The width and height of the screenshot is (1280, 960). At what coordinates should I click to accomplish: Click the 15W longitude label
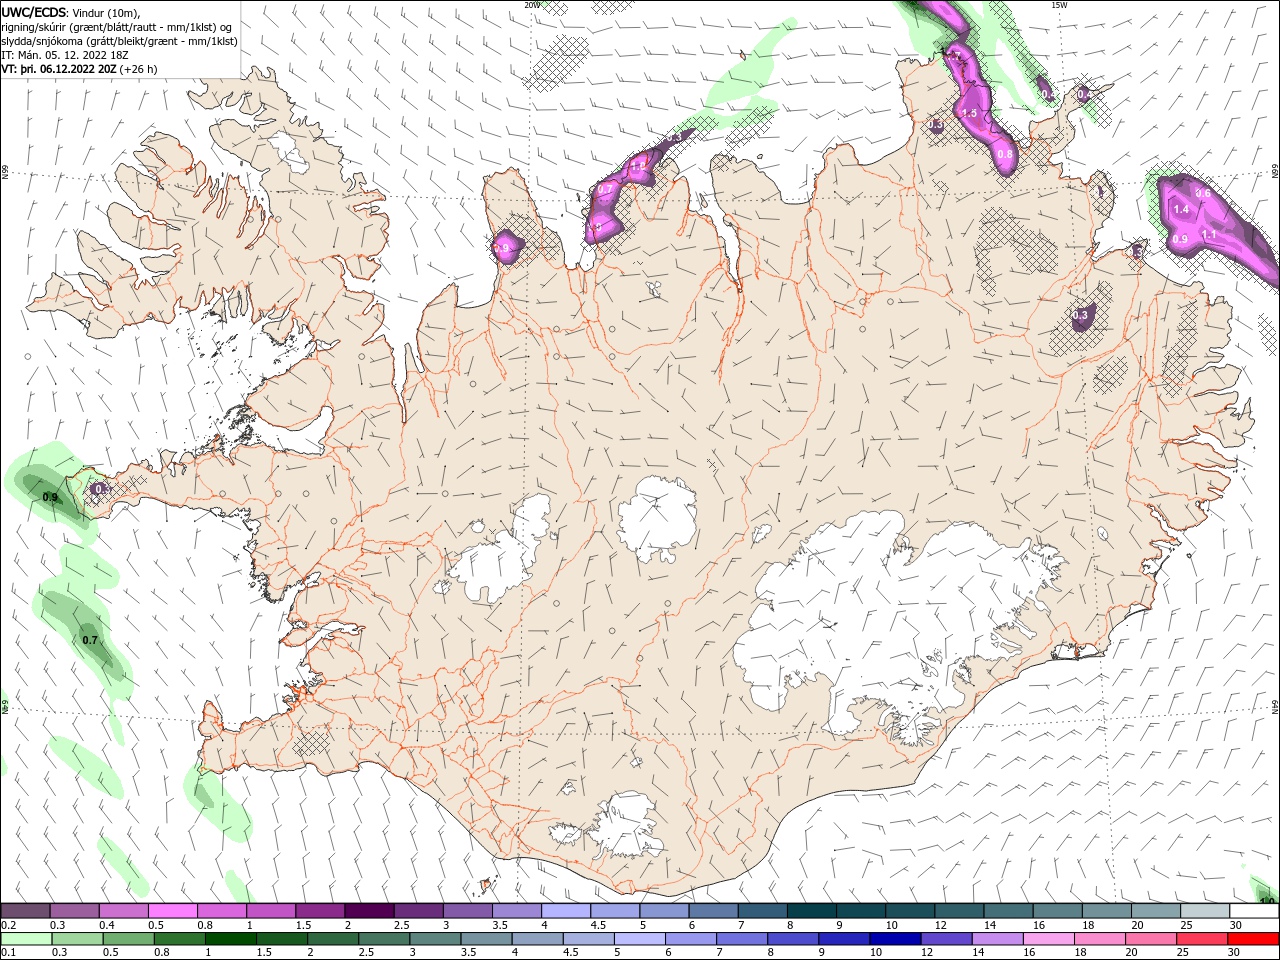(1059, 5)
